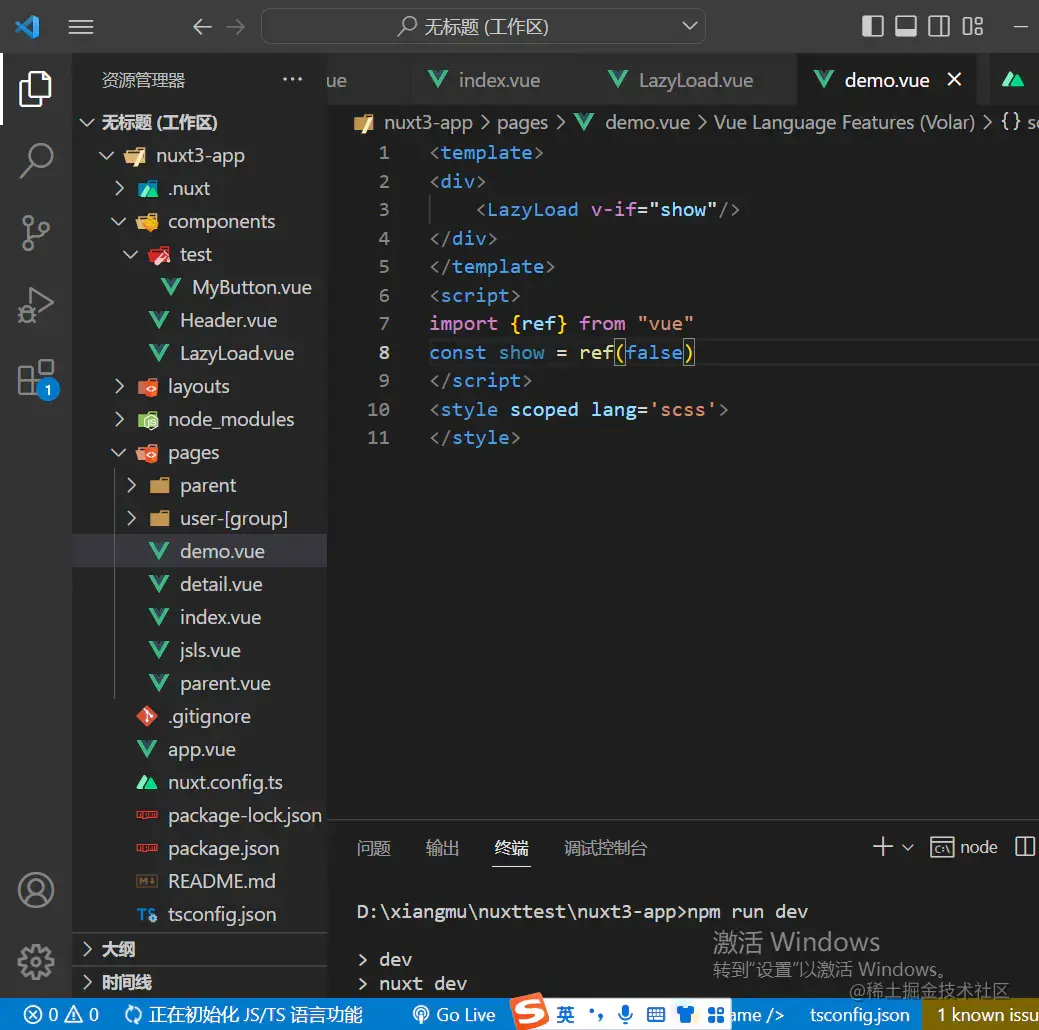Toggle secondary sidebar visibility
This screenshot has width=1039, height=1030.
(939, 27)
